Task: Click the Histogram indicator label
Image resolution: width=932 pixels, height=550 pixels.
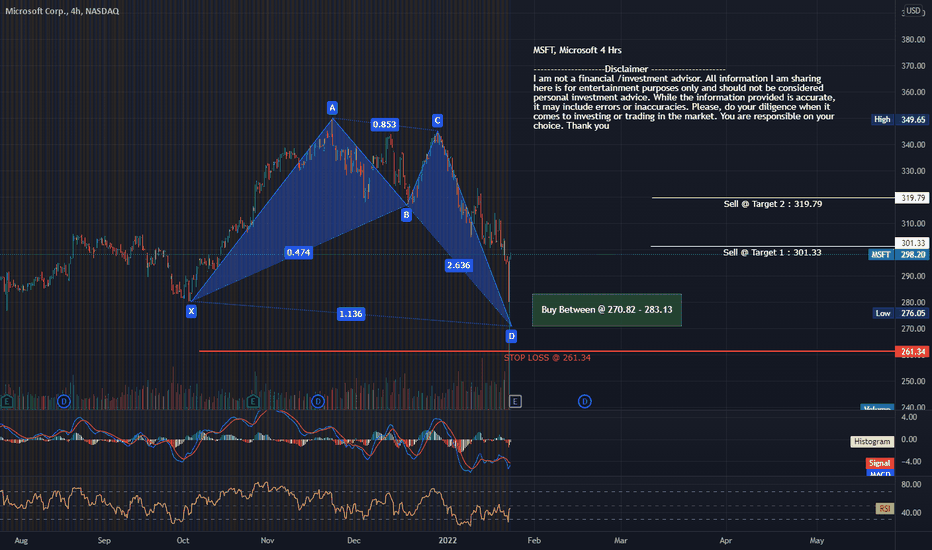Action: (x=872, y=442)
